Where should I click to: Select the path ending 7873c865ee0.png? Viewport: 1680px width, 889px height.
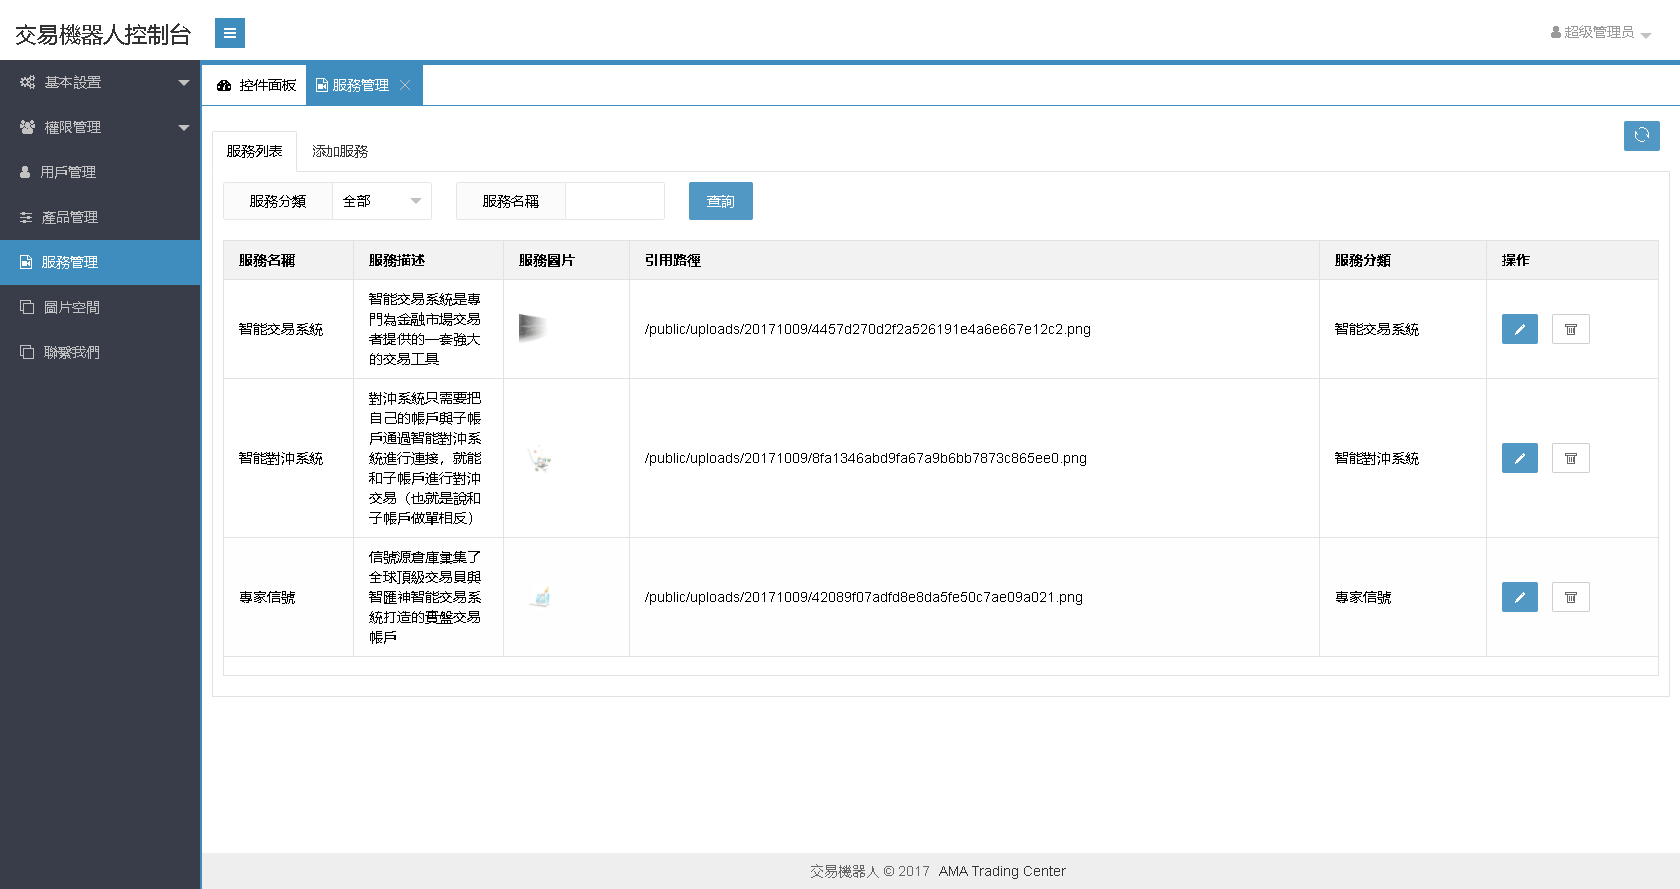[865, 458]
